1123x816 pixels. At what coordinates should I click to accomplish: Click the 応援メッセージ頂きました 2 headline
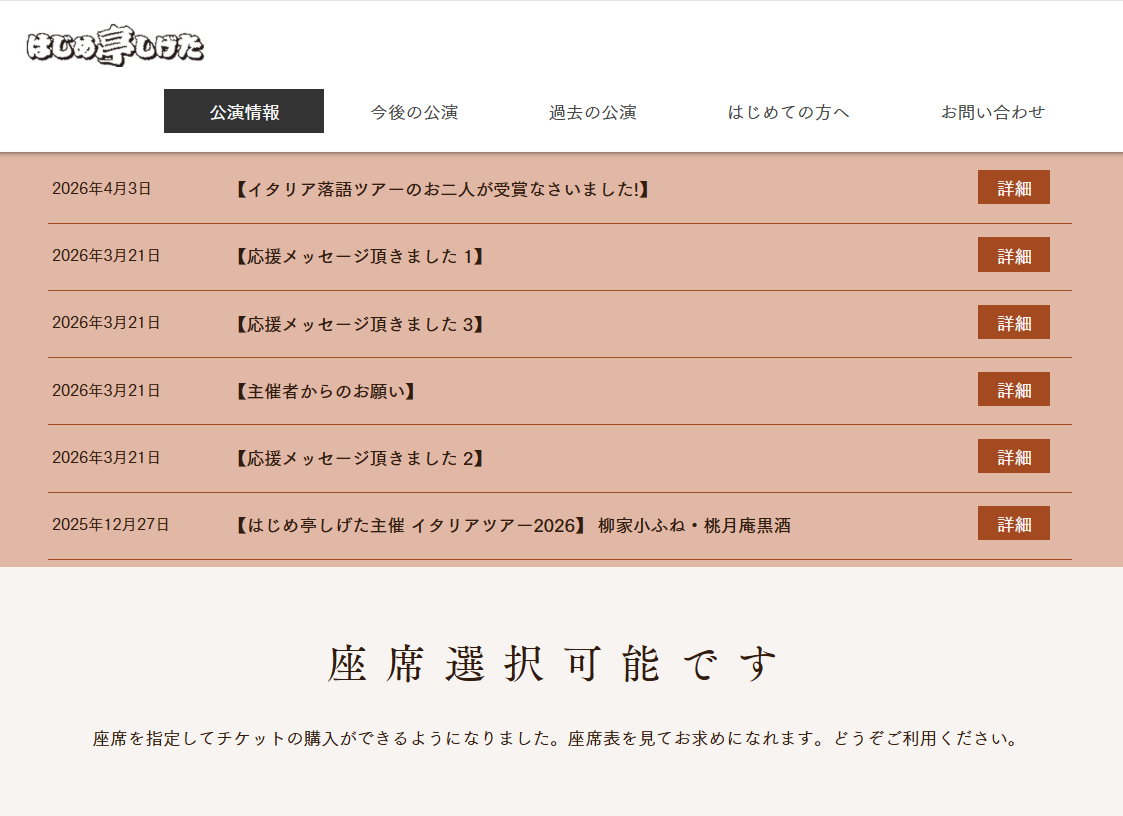point(360,458)
